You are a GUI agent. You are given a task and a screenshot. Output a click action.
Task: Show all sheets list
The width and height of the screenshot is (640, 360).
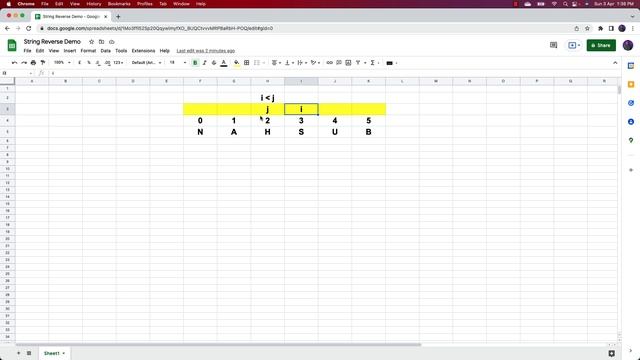pyautogui.click(x=29, y=353)
